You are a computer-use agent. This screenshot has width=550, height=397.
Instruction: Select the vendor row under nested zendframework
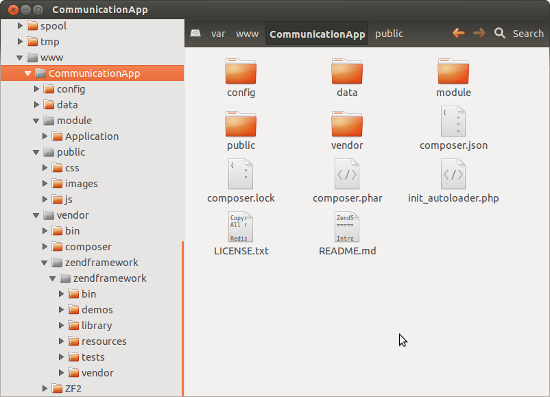point(93,373)
